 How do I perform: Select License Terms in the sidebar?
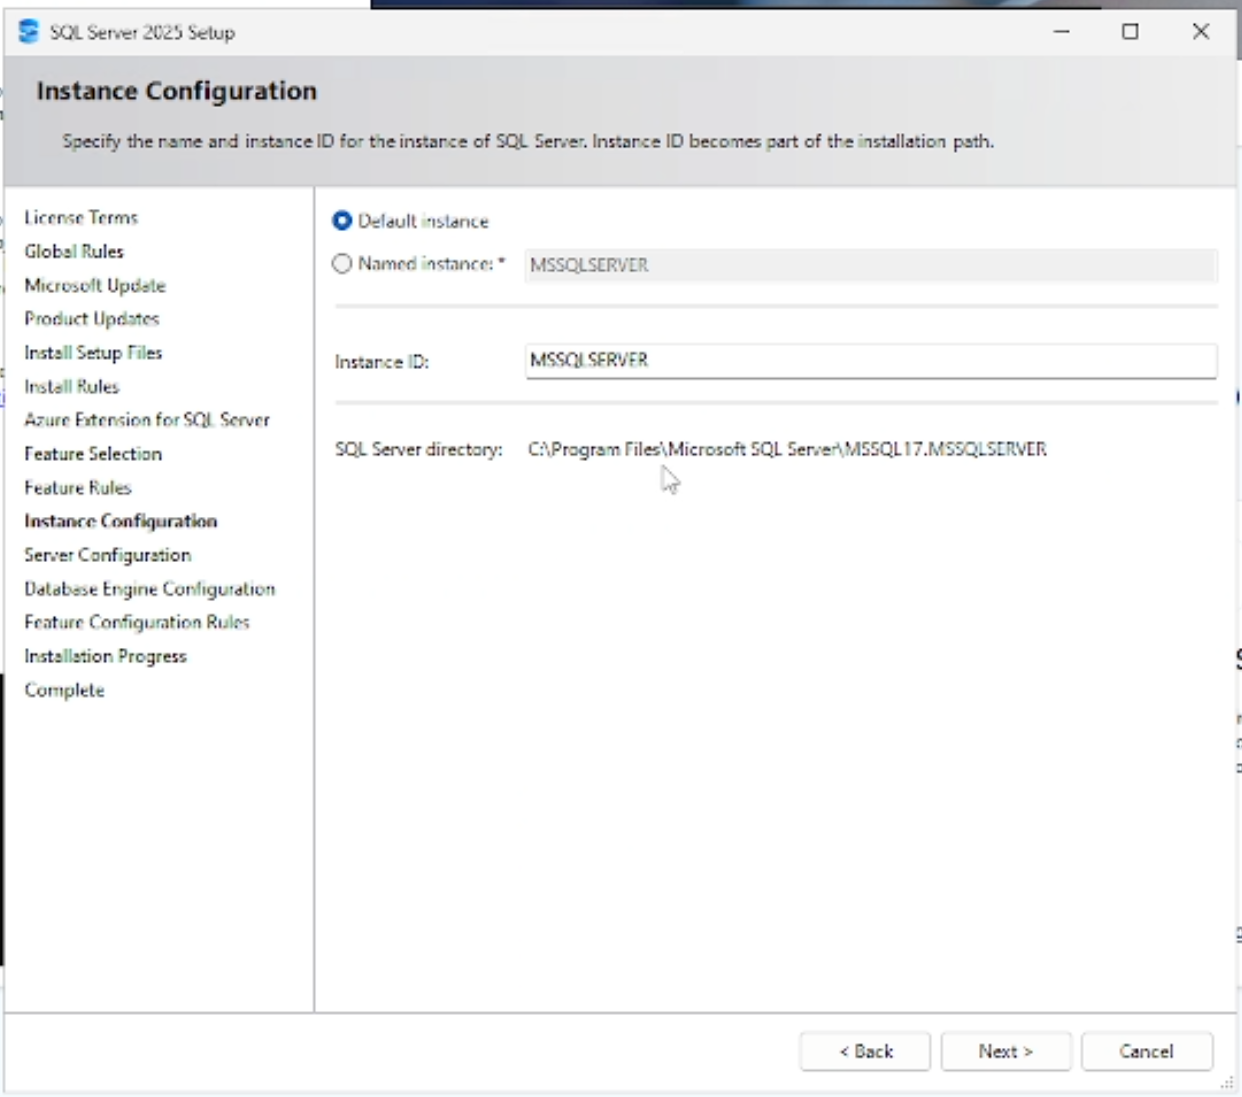tap(81, 217)
